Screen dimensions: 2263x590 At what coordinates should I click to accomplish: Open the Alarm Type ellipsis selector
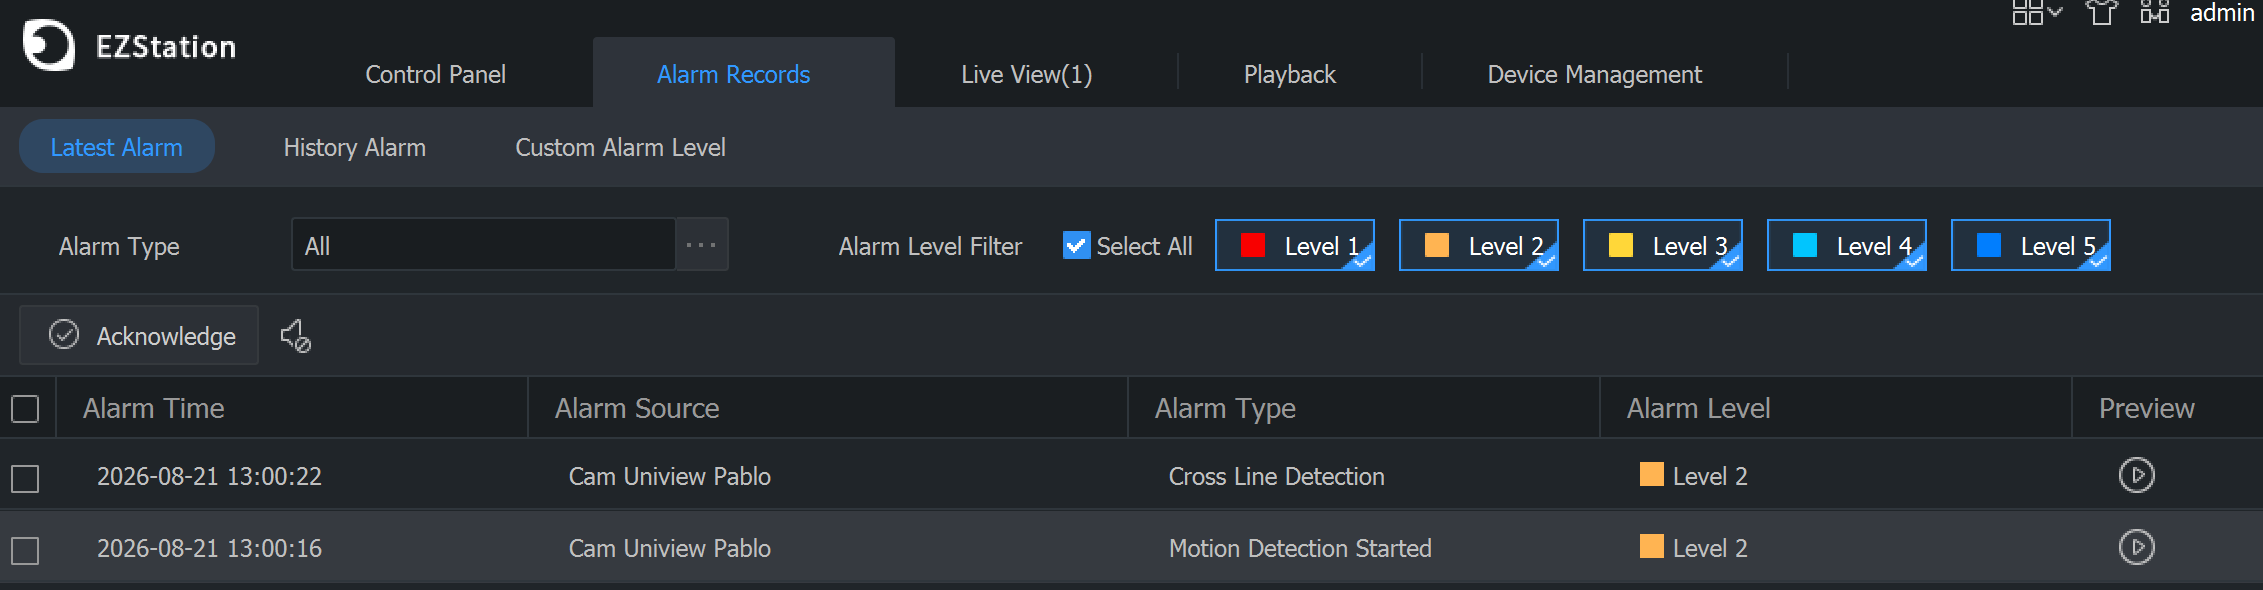(701, 244)
